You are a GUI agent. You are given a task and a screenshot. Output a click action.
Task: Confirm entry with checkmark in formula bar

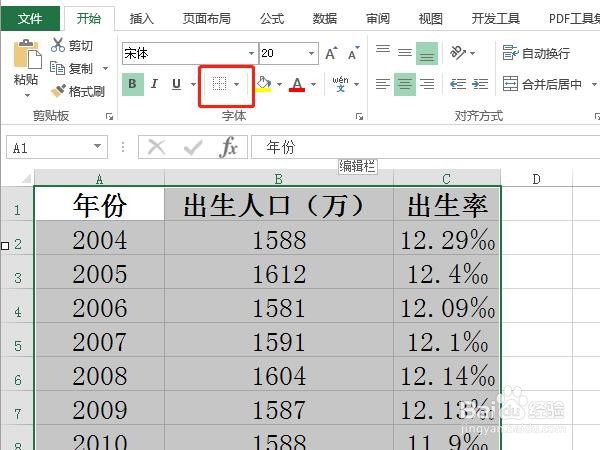(193, 147)
